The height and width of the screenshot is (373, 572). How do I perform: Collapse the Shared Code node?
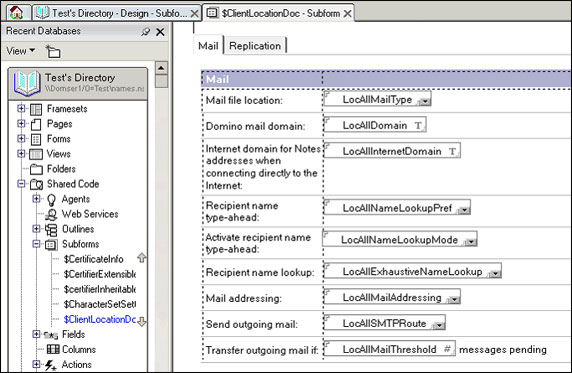21,183
